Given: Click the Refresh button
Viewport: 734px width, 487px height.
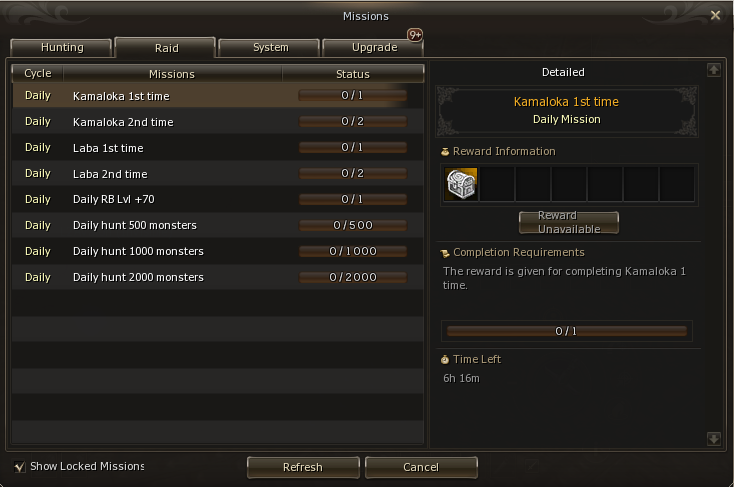Looking at the screenshot, I should click(x=303, y=467).
